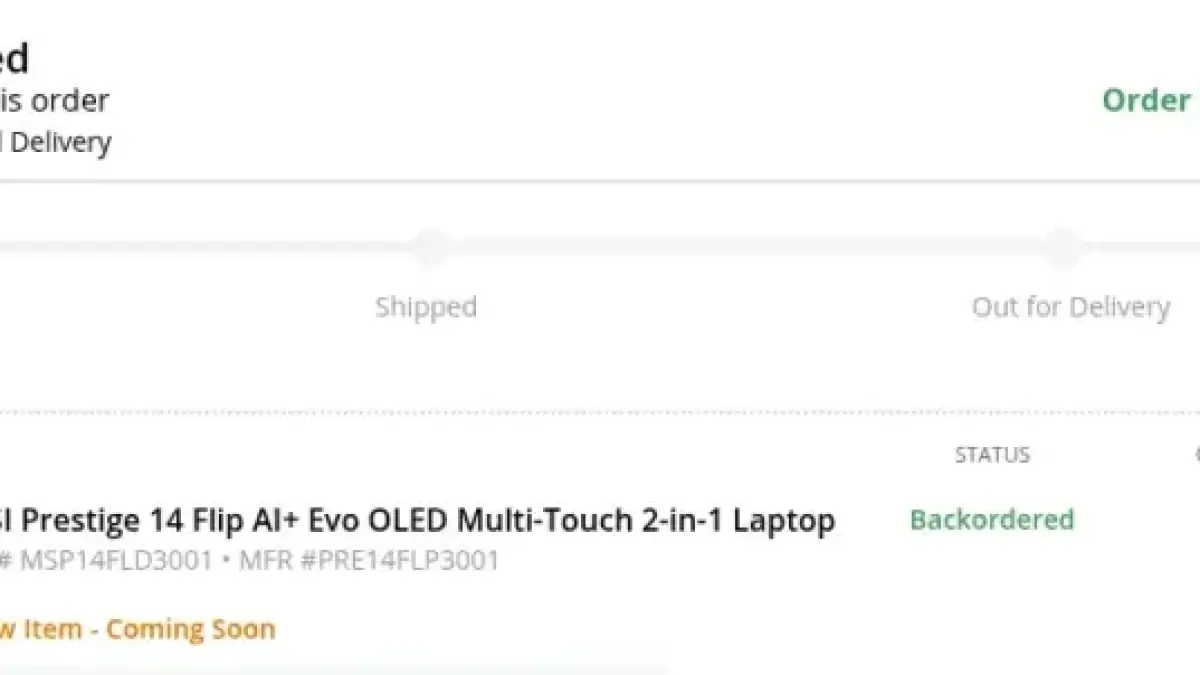The height and width of the screenshot is (675, 1200).
Task: Click the Out for Delivery step circle
Action: 1063,246
